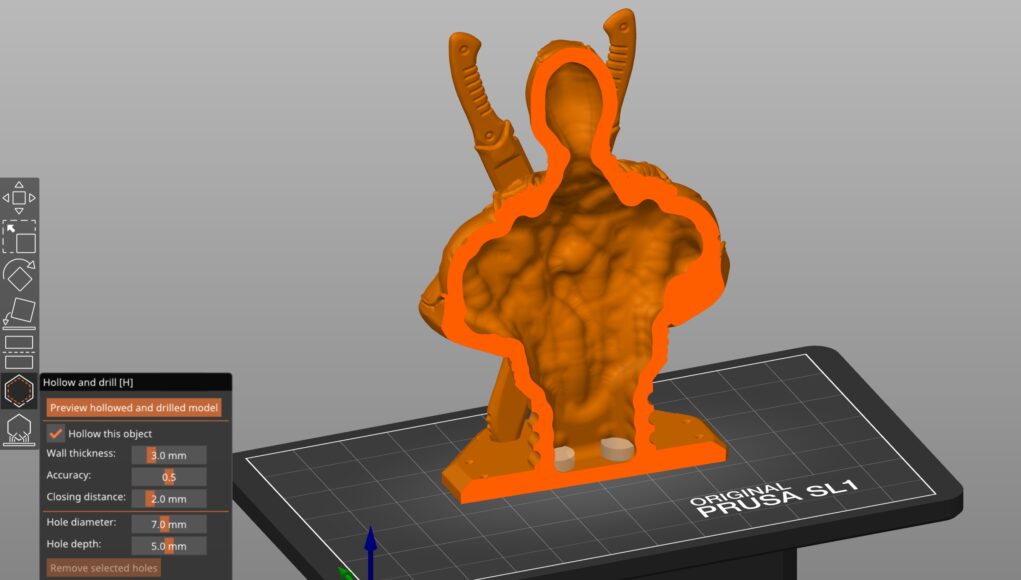Adjust the Closing distance slider
This screenshot has height=580, width=1021.
pyautogui.click(x=169, y=499)
